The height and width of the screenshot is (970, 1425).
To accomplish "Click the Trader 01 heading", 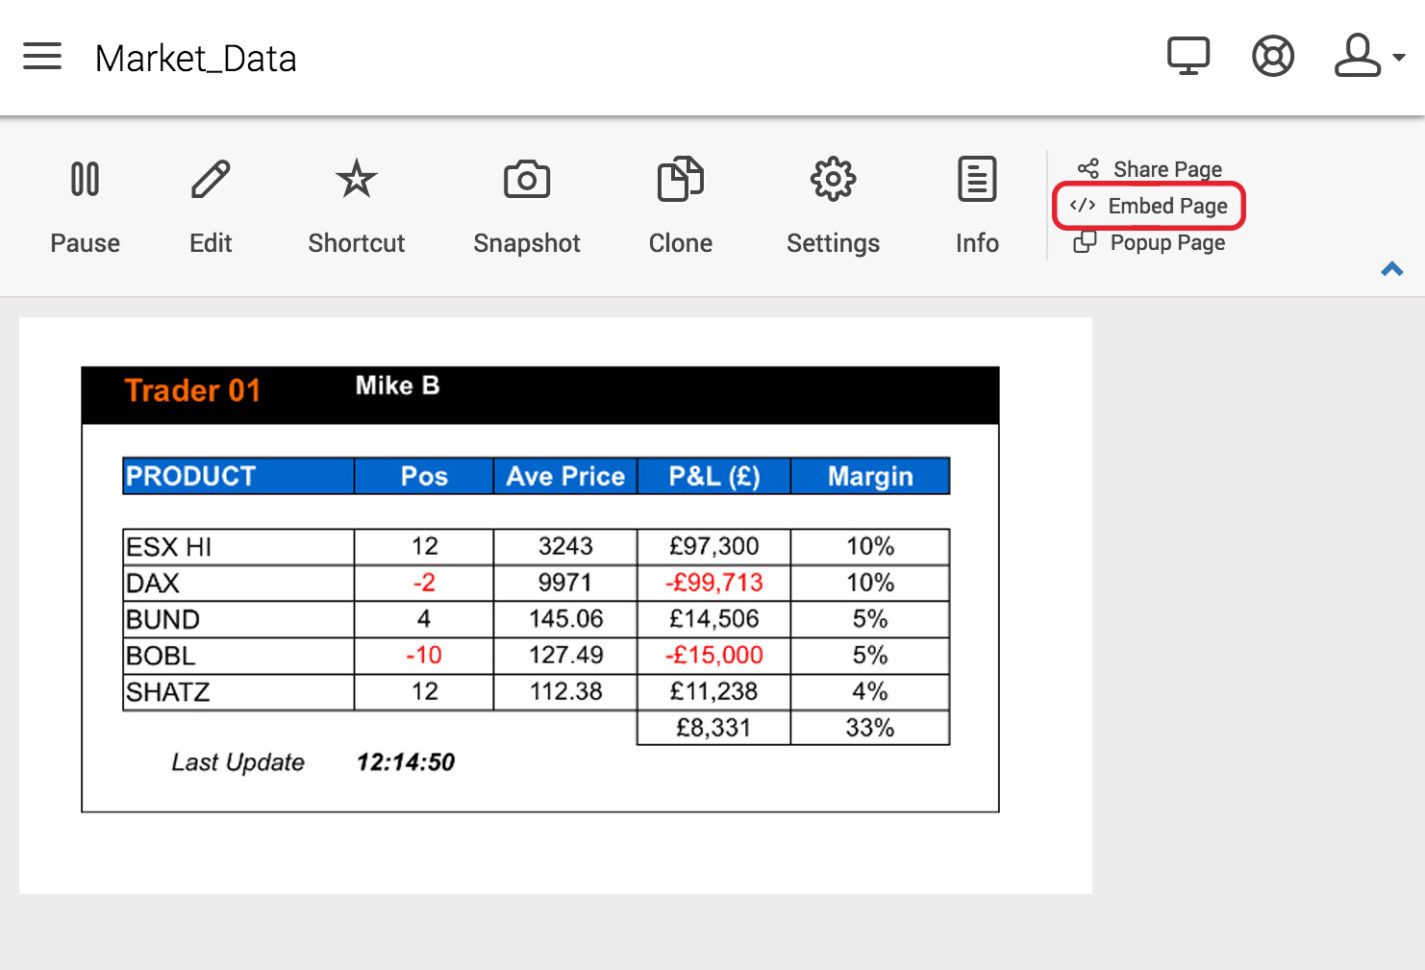I will 192,390.
